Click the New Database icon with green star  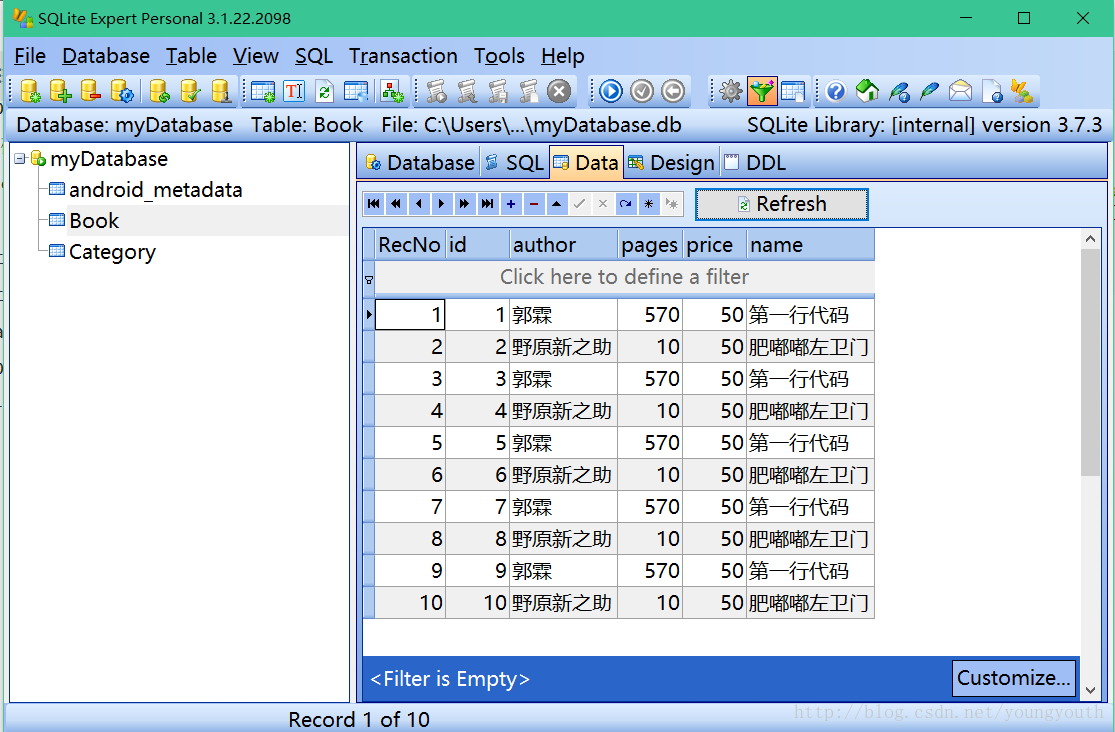pyautogui.click(x=30, y=91)
